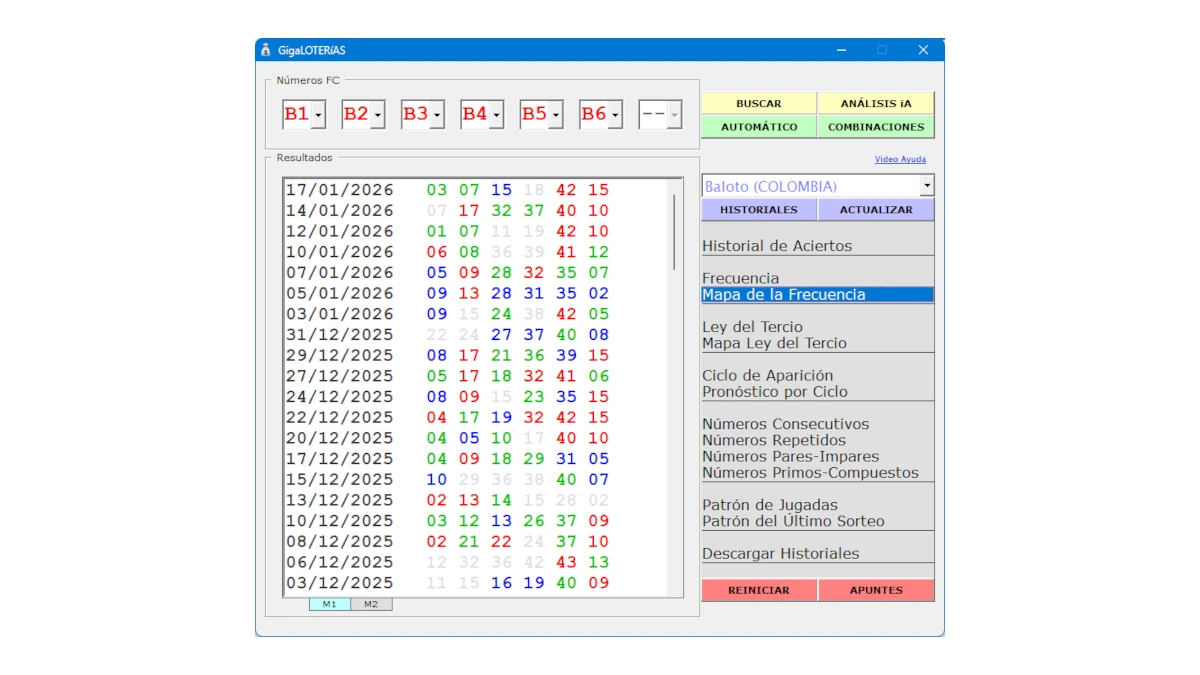Open the B1 number dropdown
This screenshot has height=675, width=1200.
coord(319,114)
